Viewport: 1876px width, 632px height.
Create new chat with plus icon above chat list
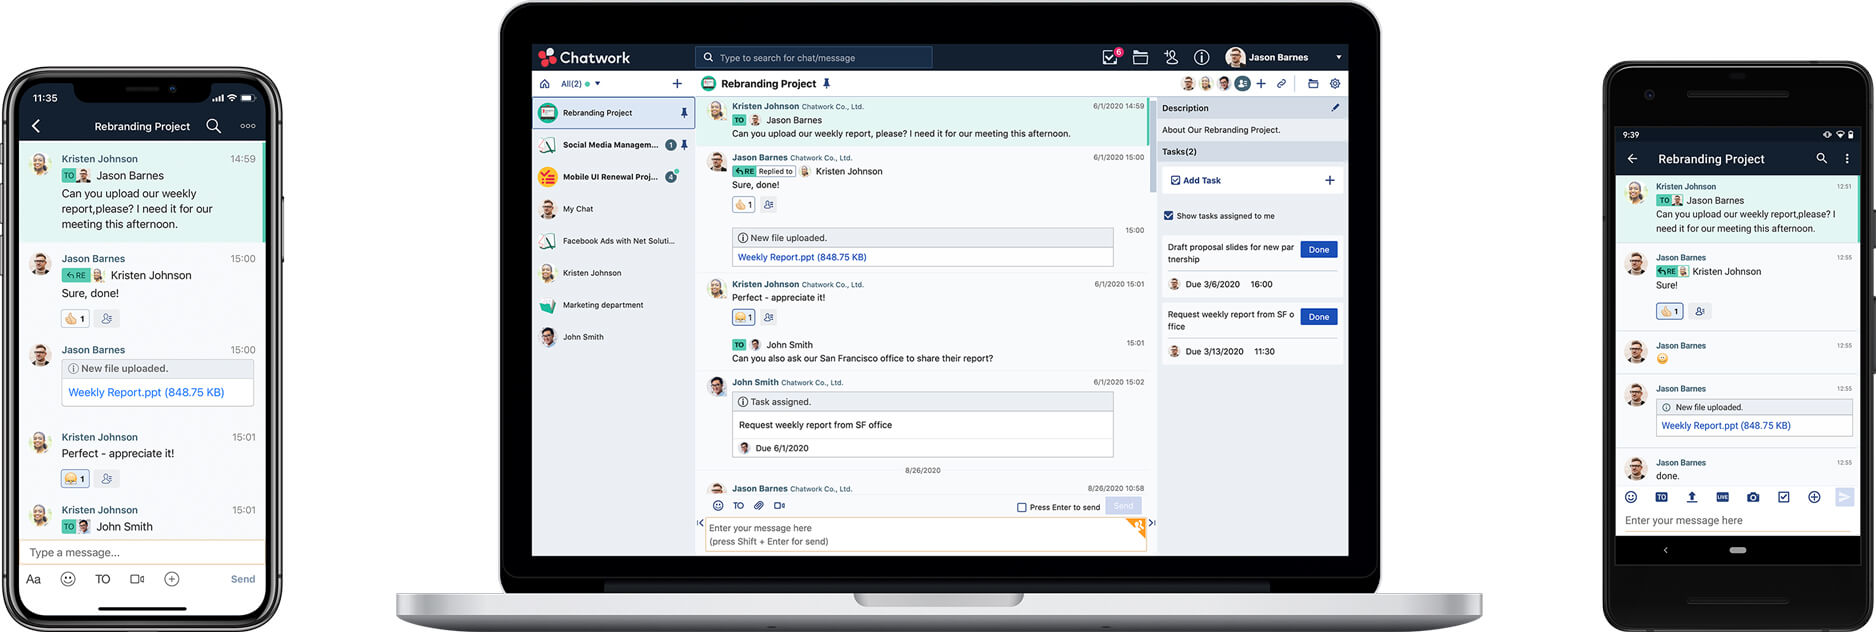[x=677, y=84]
